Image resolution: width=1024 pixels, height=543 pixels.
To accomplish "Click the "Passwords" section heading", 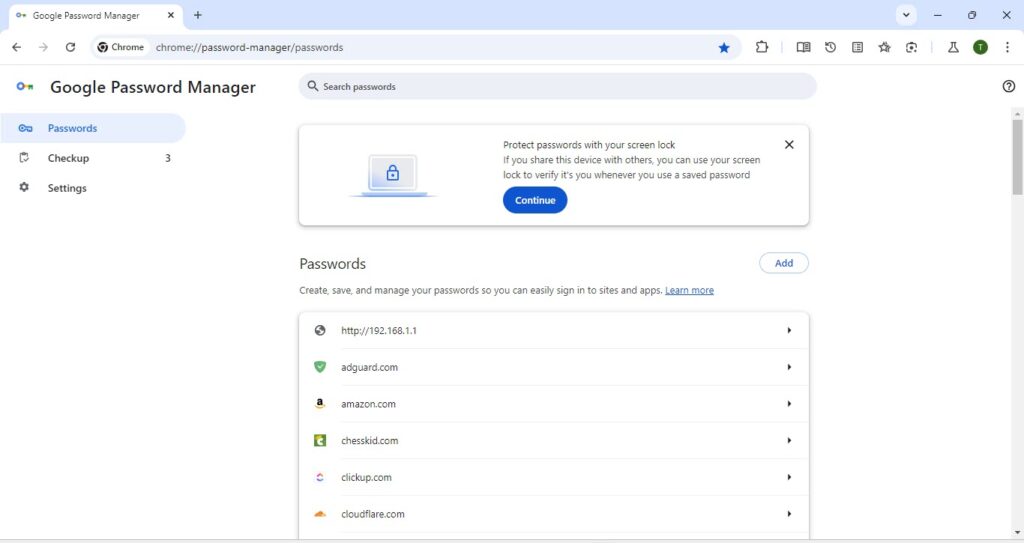I will tap(332, 263).
